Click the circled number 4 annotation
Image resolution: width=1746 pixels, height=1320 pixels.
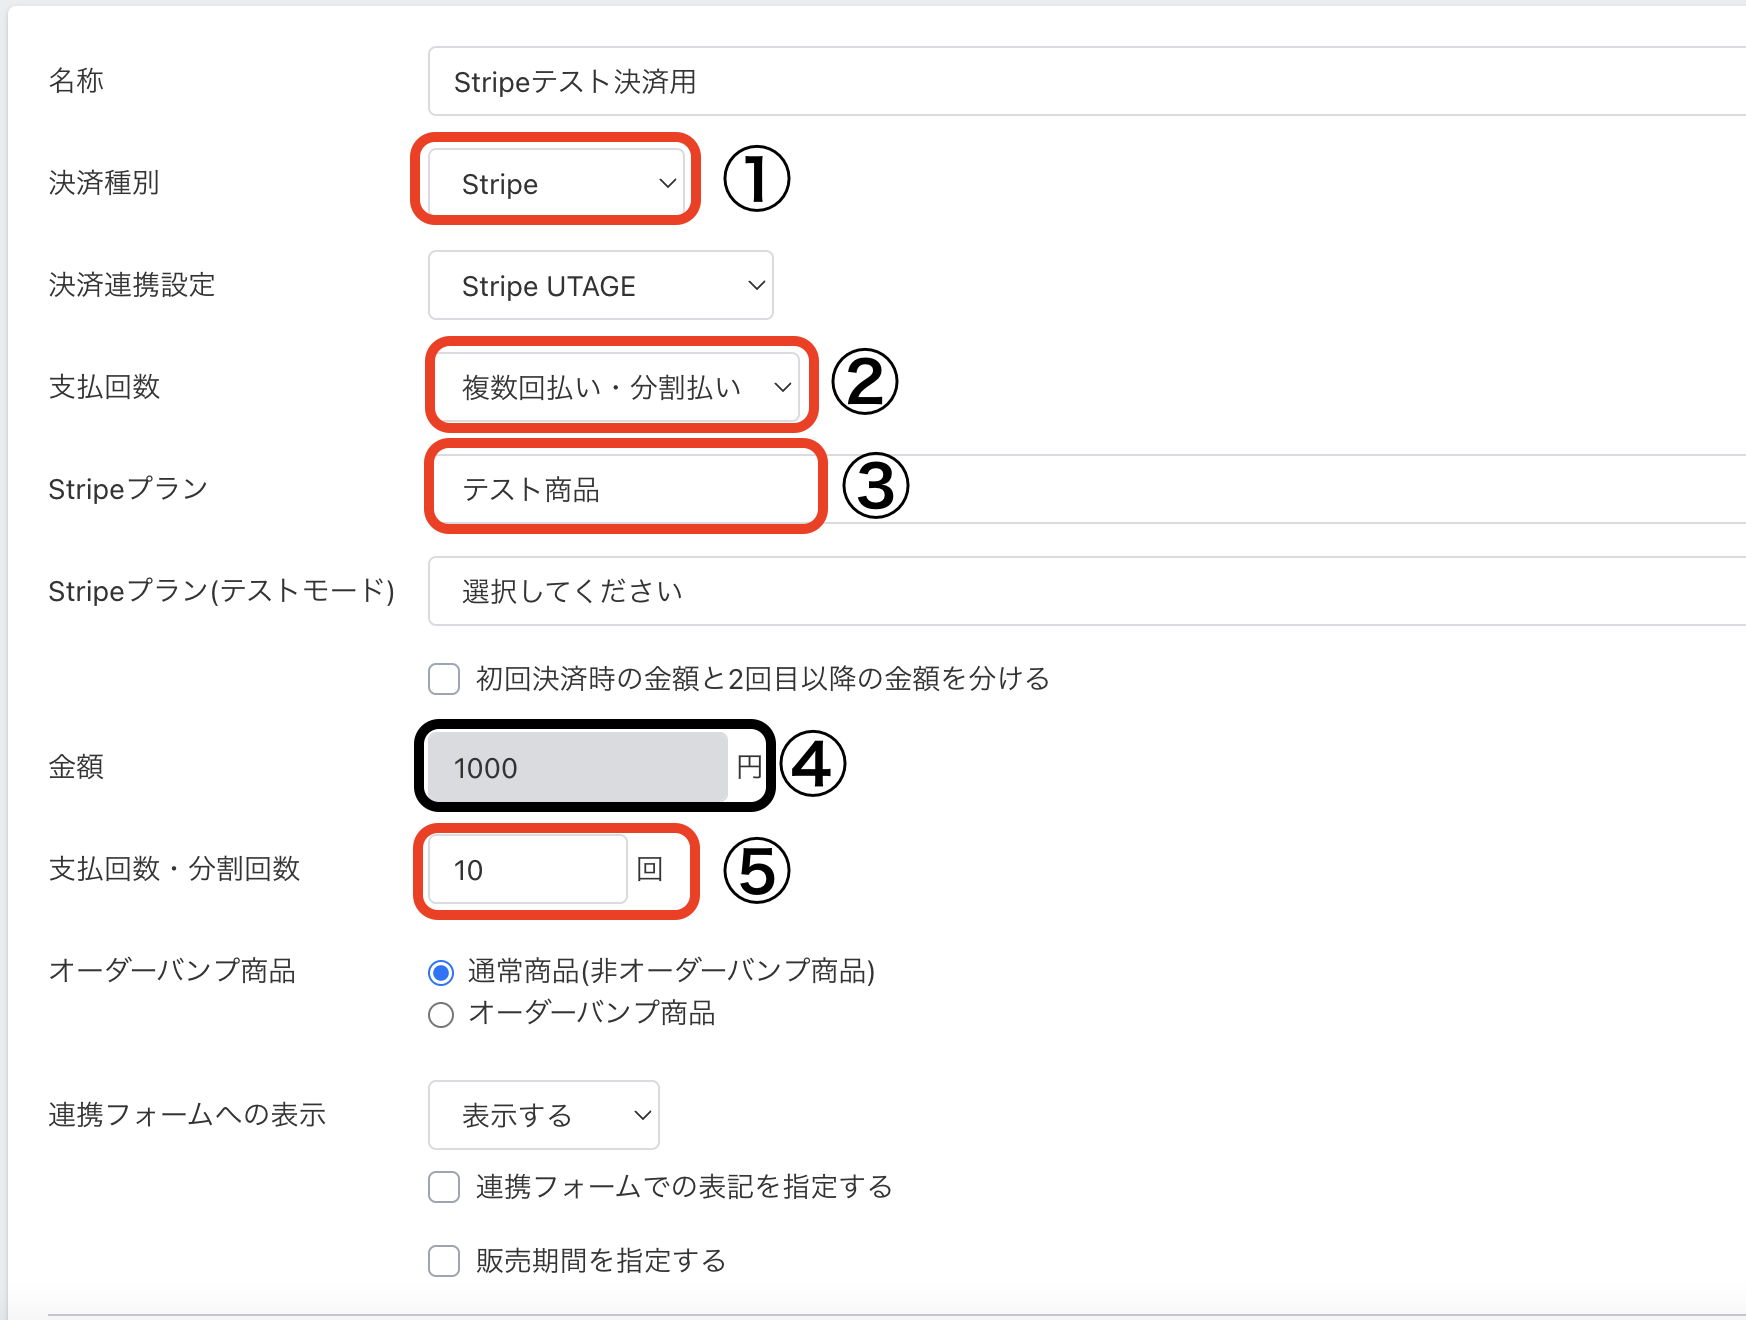pyautogui.click(x=812, y=765)
